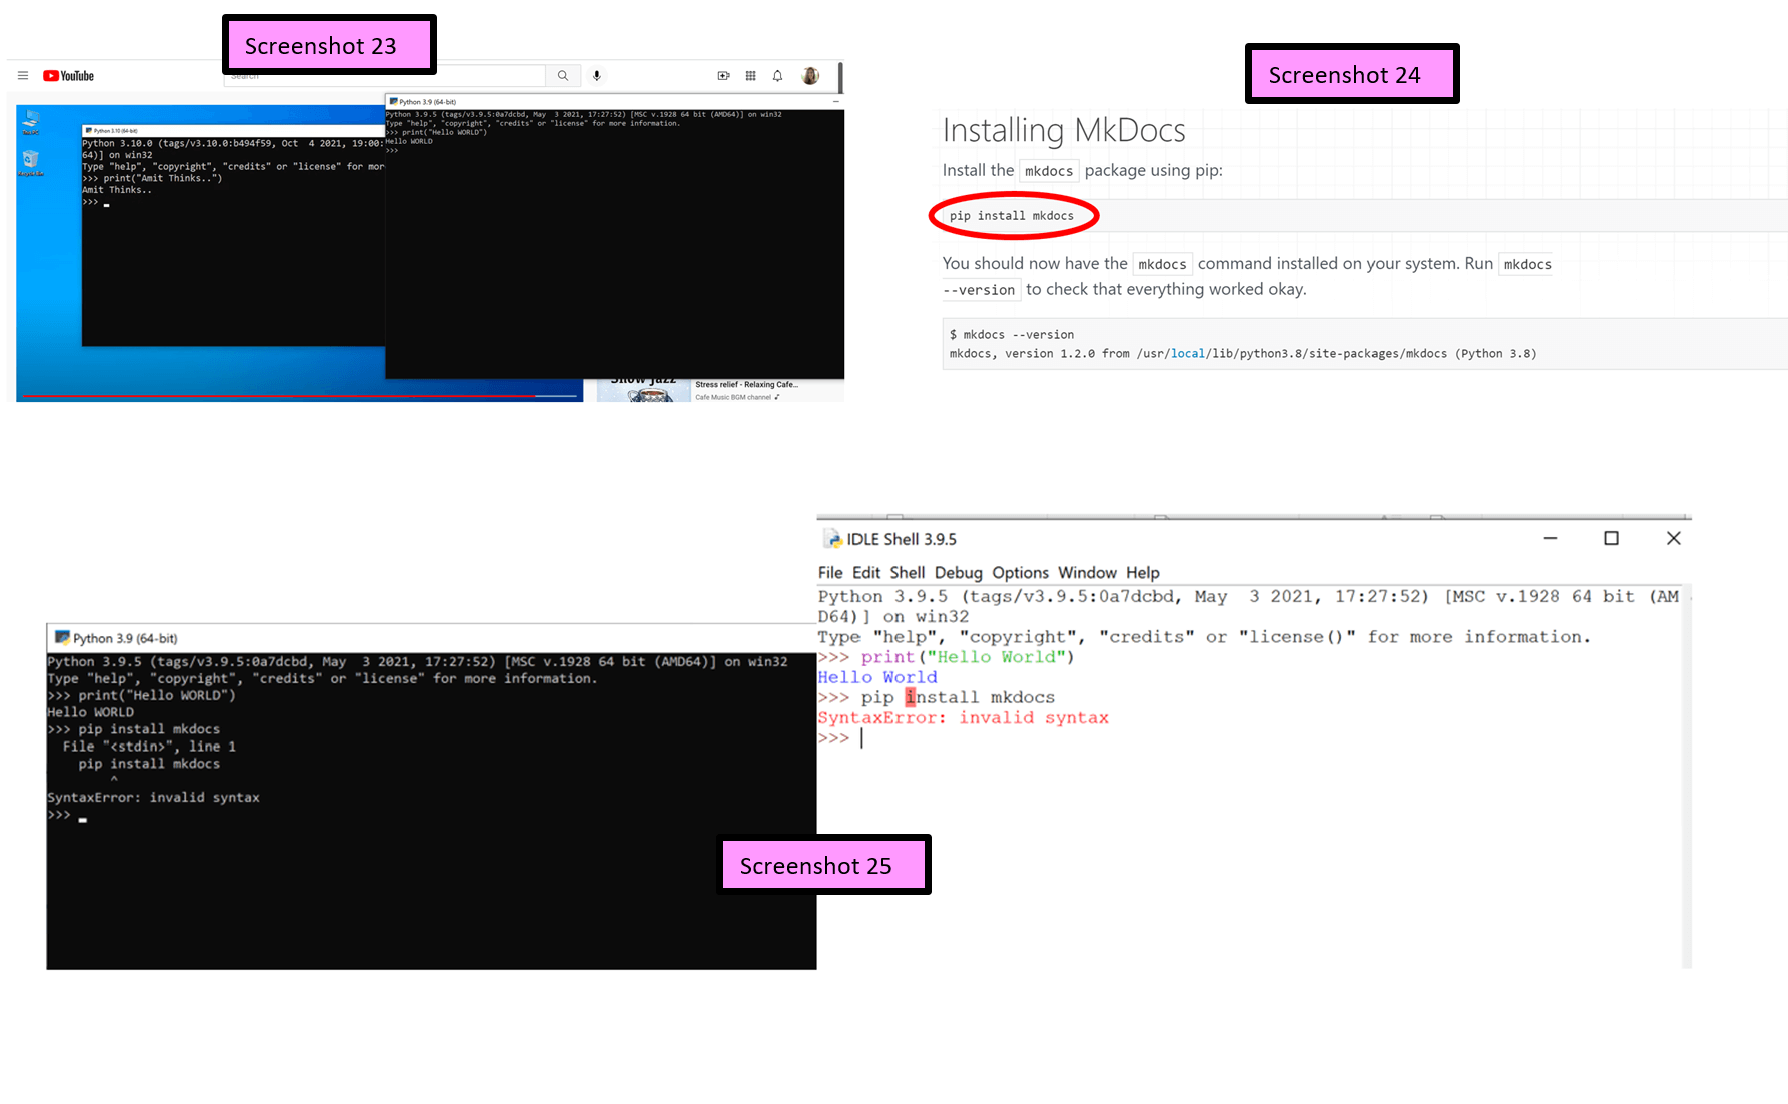This screenshot has height=1104, width=1788.
Task: Click '$ mkdocs --version' code line
Action: pyautogui.click(x=1012, y=335)
